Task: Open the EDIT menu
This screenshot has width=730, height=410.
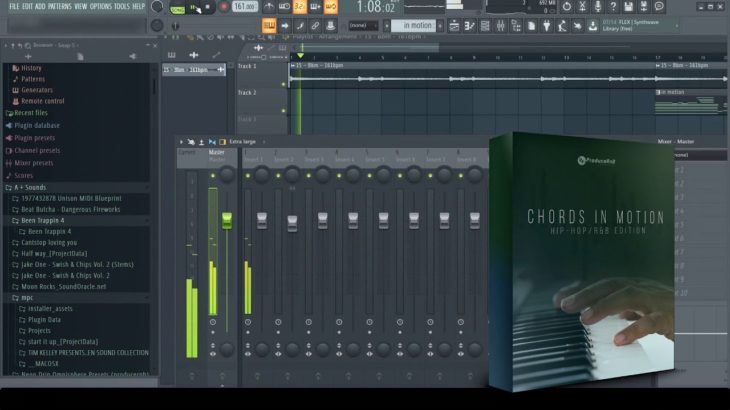Action: (27, 7)
